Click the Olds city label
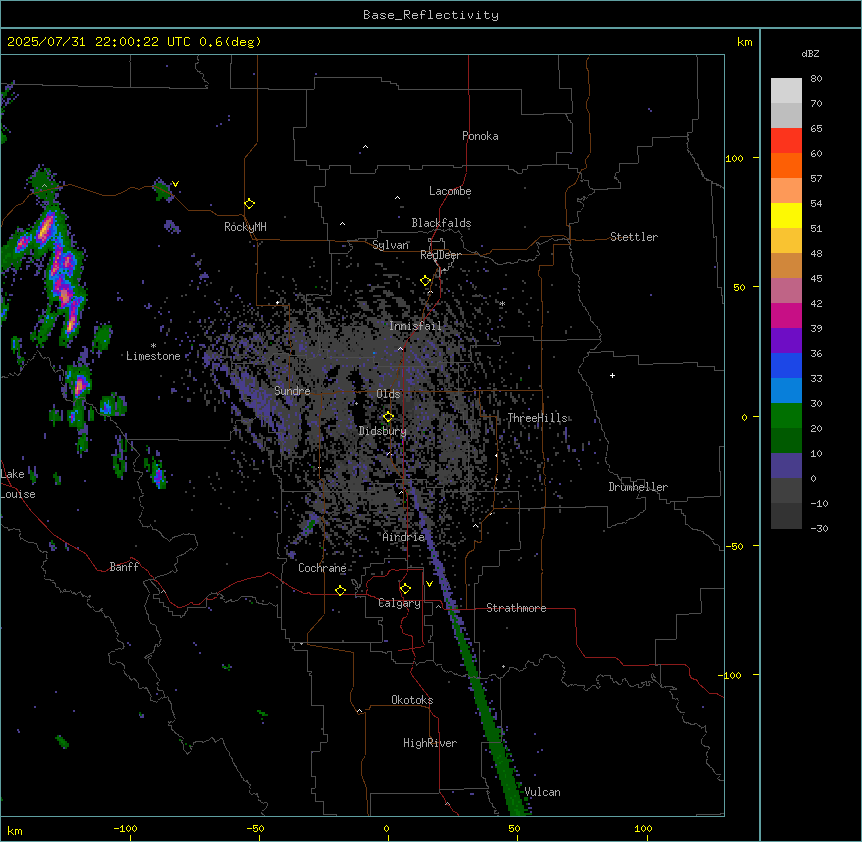This screenshot has width=862, height=842. pos(388,394)
